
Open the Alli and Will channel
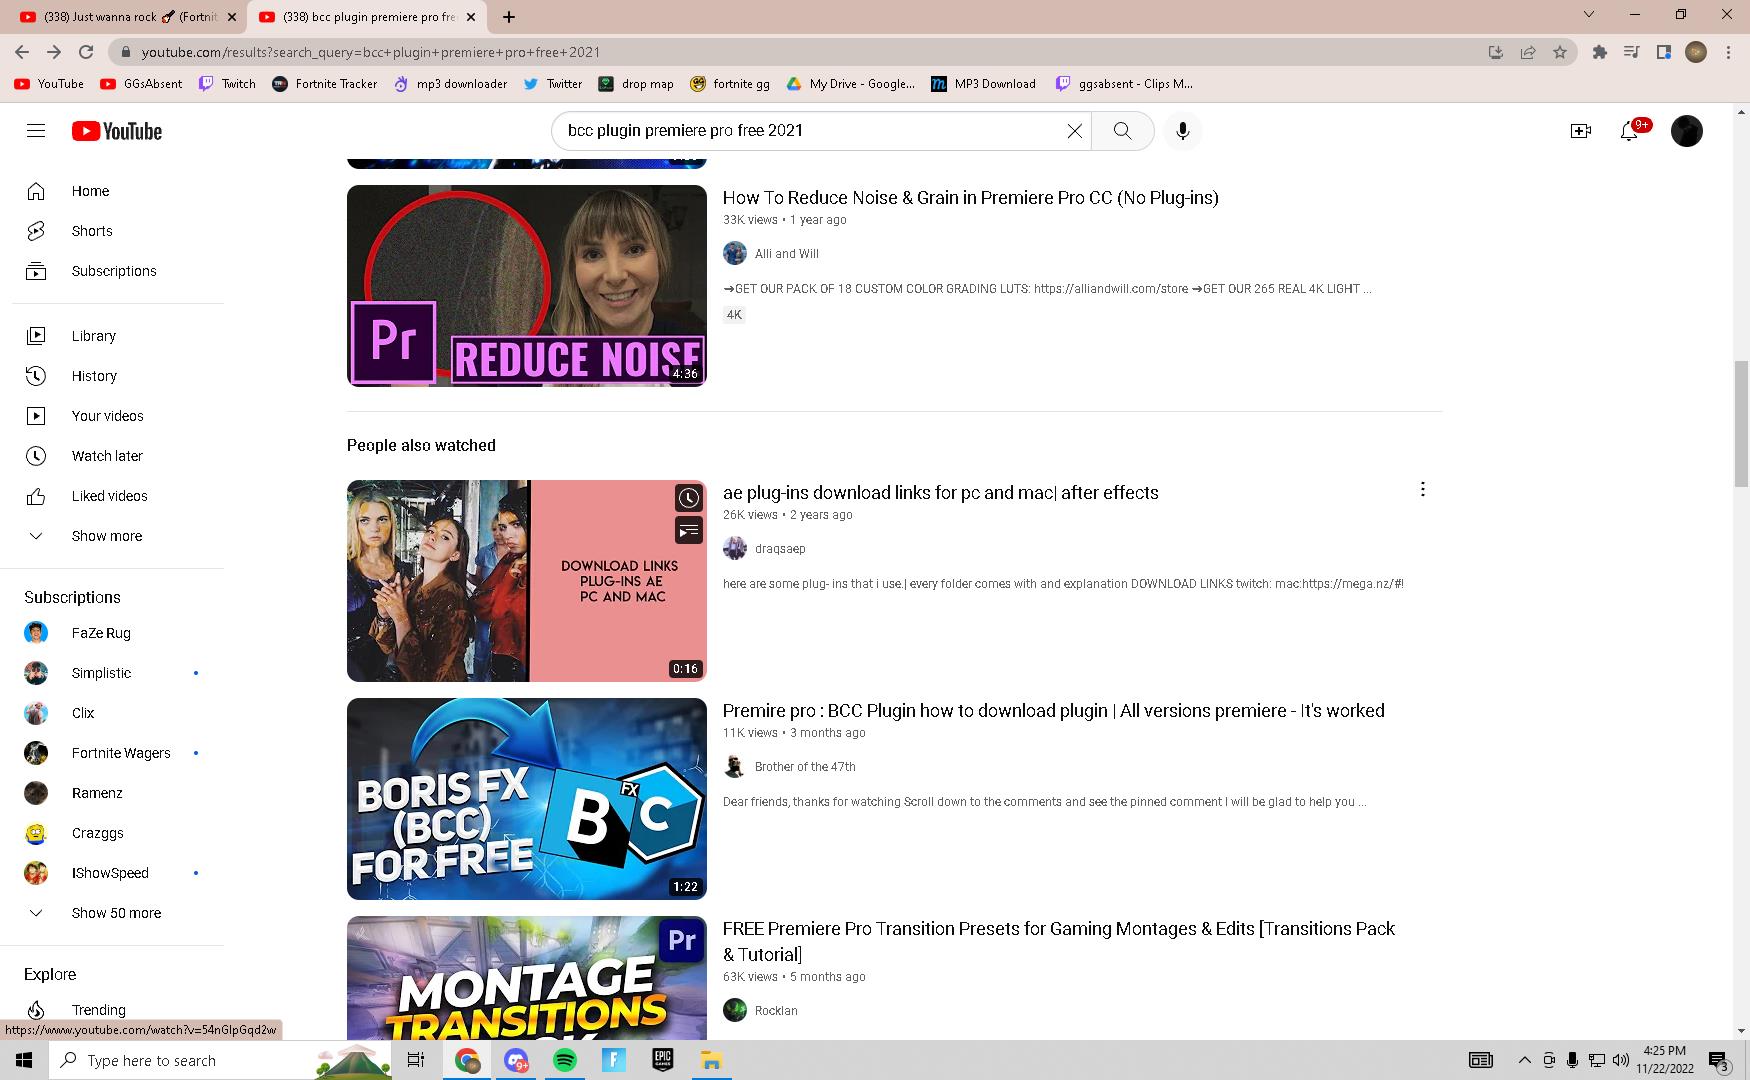click(x=786, y=254)
